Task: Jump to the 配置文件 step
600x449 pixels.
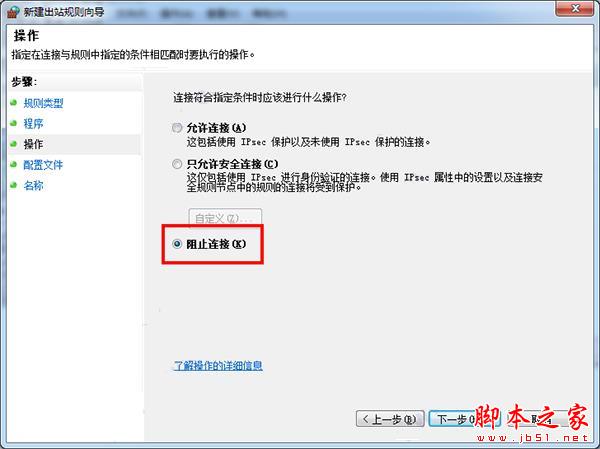Action: click(43, 165)
